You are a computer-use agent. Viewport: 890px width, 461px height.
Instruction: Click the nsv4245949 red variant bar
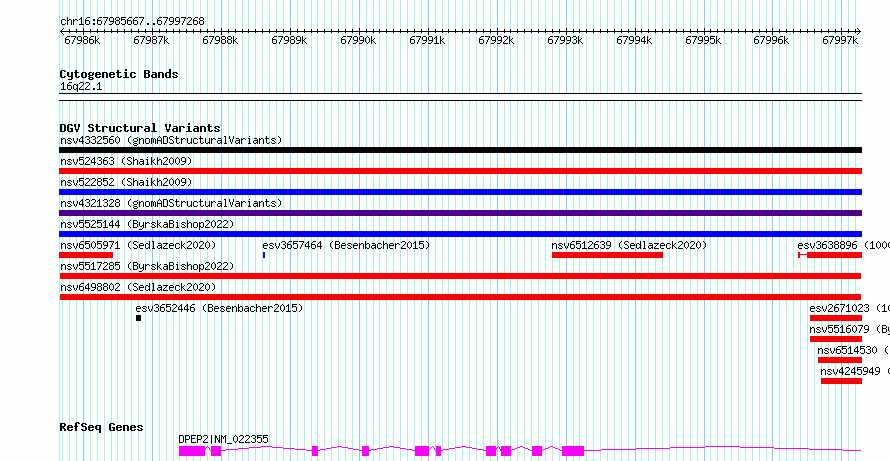(841, 381)
